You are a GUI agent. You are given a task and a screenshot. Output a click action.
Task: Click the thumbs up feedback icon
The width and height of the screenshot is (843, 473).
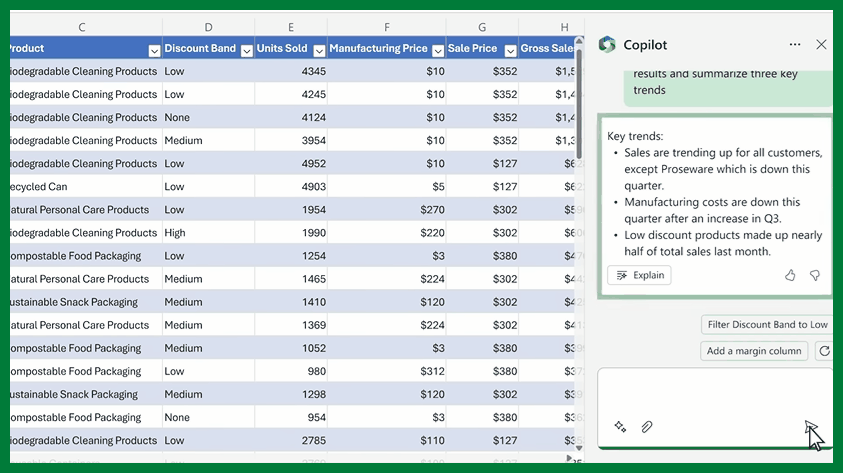791,275
